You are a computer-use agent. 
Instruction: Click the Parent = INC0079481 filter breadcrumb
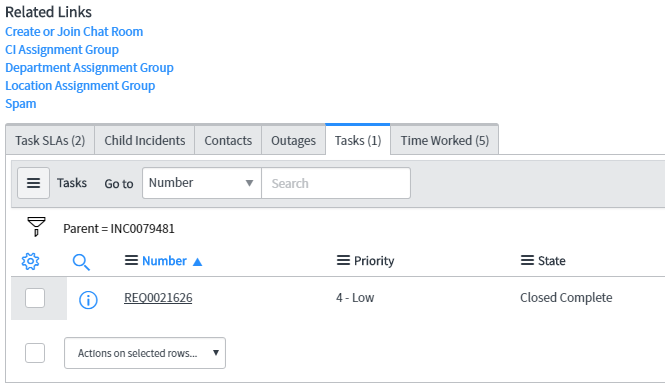pos(119,229)
